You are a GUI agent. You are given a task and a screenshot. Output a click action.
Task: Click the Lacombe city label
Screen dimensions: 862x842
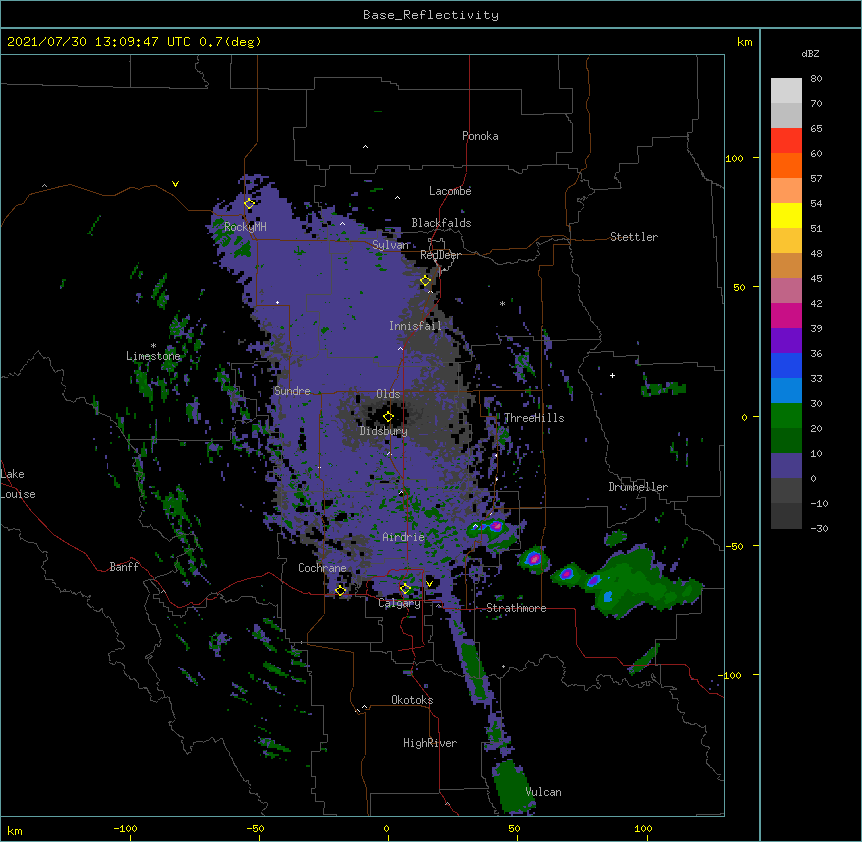tap(450, 191)
